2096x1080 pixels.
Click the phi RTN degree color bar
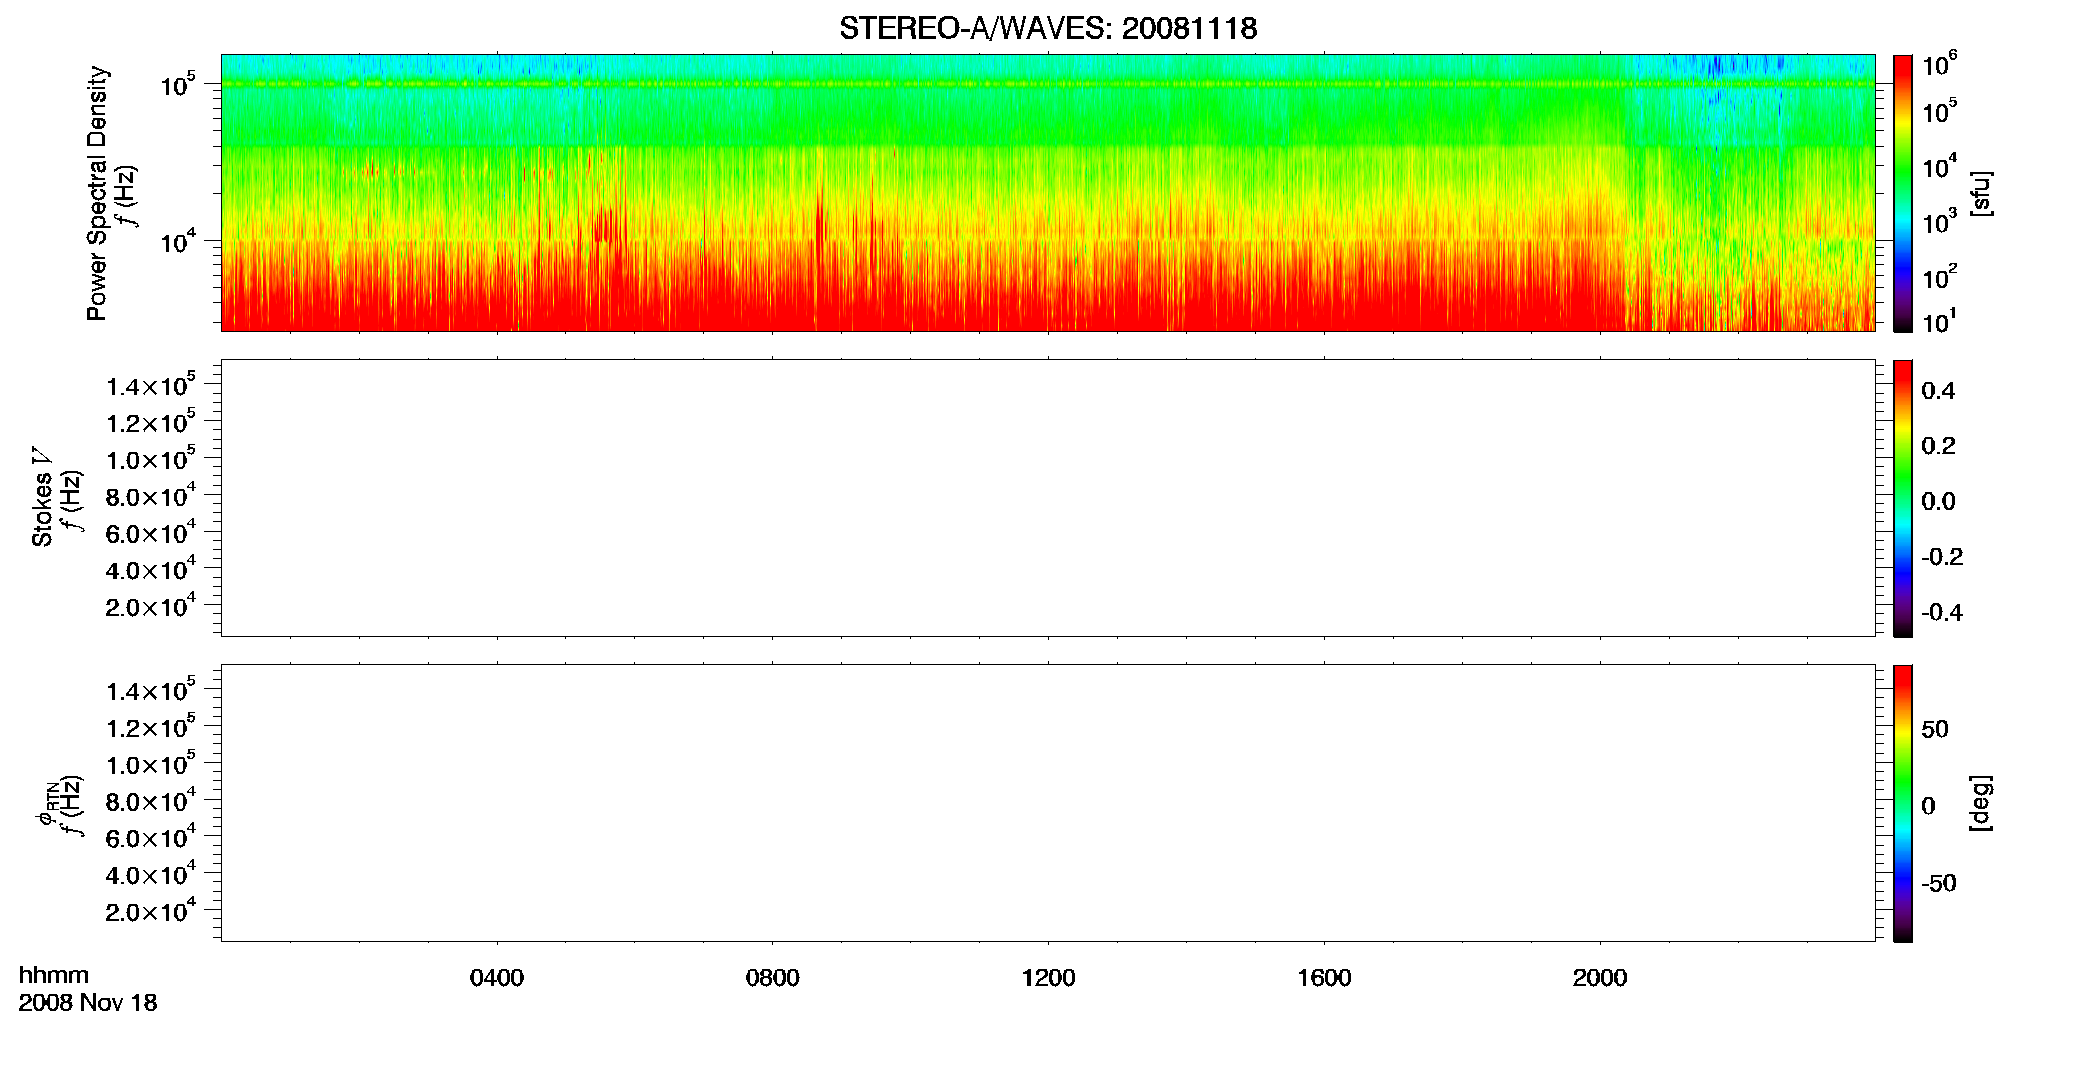point(1903,803)
